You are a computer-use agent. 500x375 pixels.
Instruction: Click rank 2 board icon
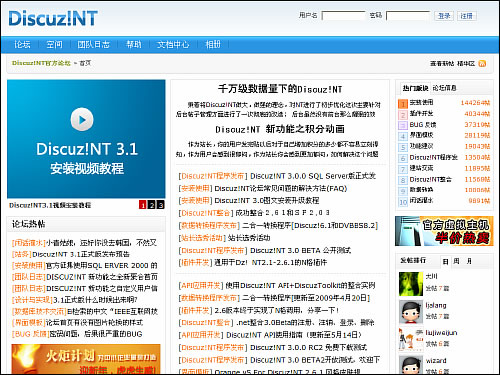403,115
